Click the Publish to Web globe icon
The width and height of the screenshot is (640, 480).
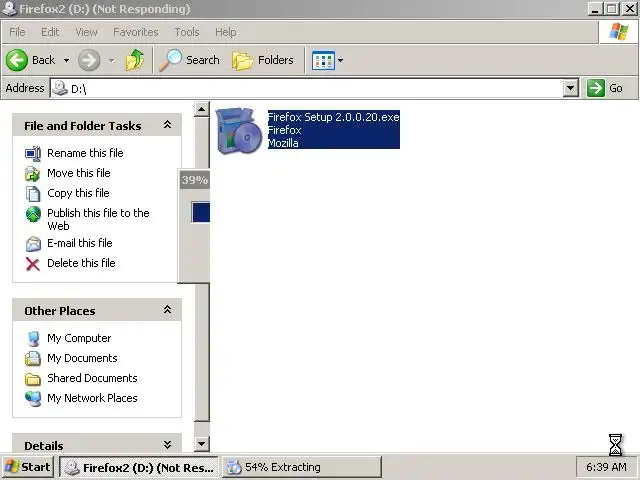[x=33, y=214]
